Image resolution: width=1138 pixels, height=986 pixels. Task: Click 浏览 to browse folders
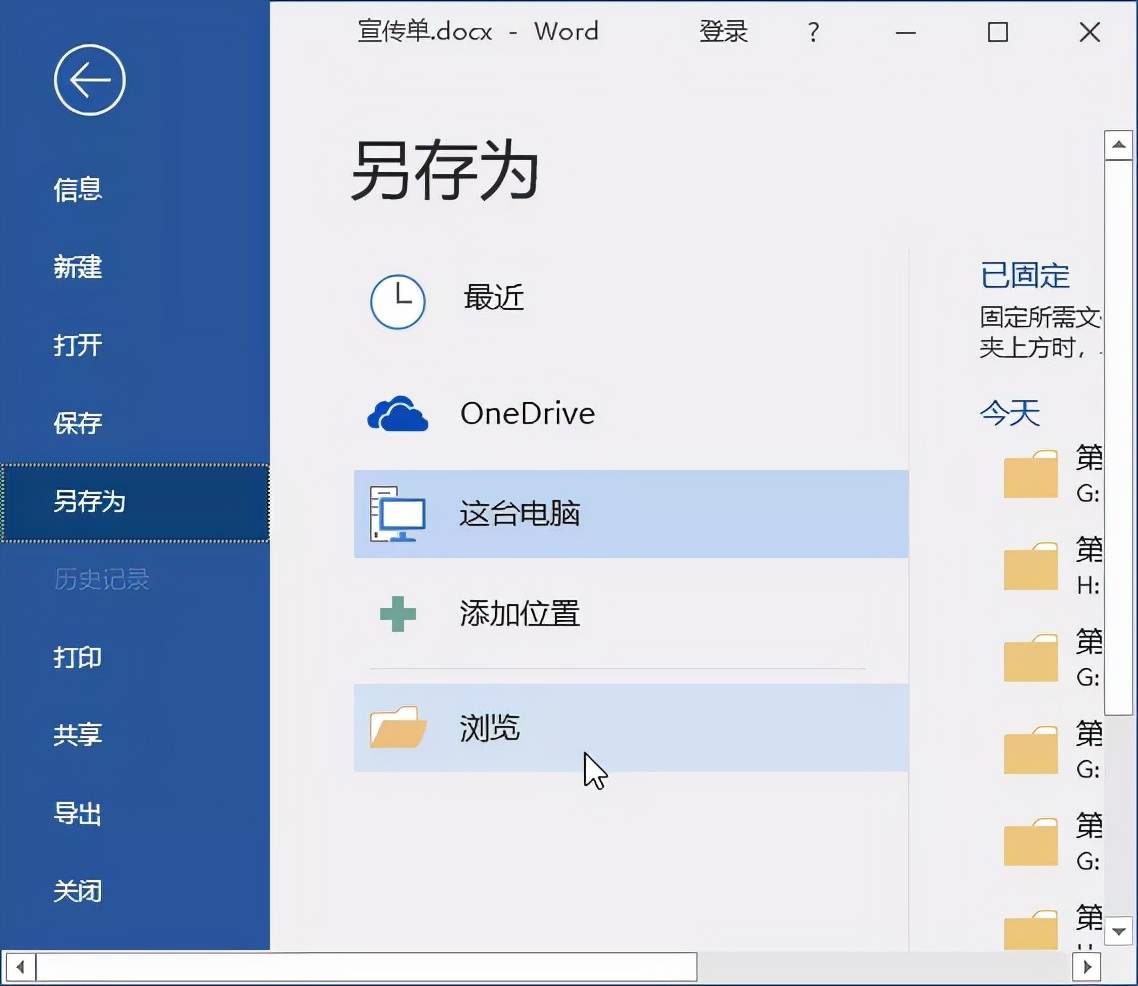coord(631,727)
